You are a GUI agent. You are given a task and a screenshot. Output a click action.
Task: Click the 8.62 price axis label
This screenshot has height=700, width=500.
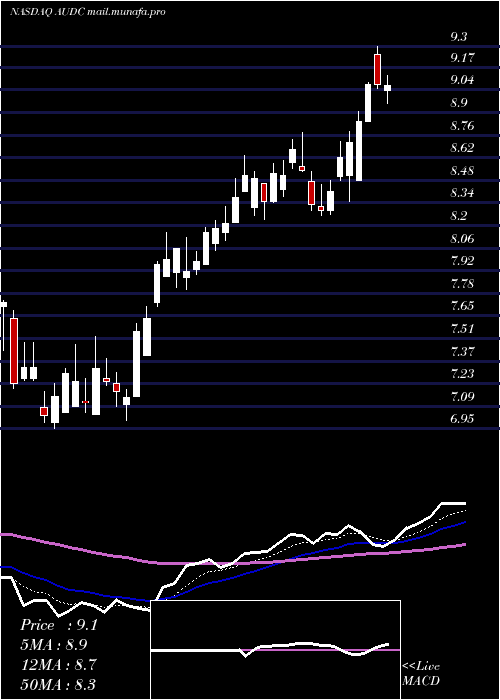[x=462, y=148]
